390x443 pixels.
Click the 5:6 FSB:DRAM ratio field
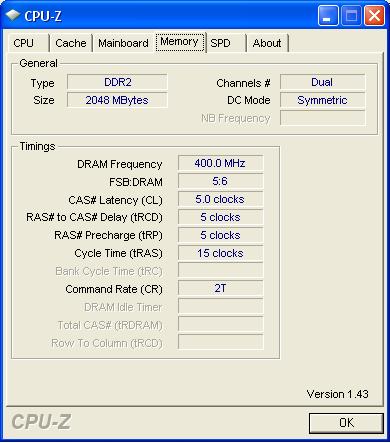coord(220,181)
